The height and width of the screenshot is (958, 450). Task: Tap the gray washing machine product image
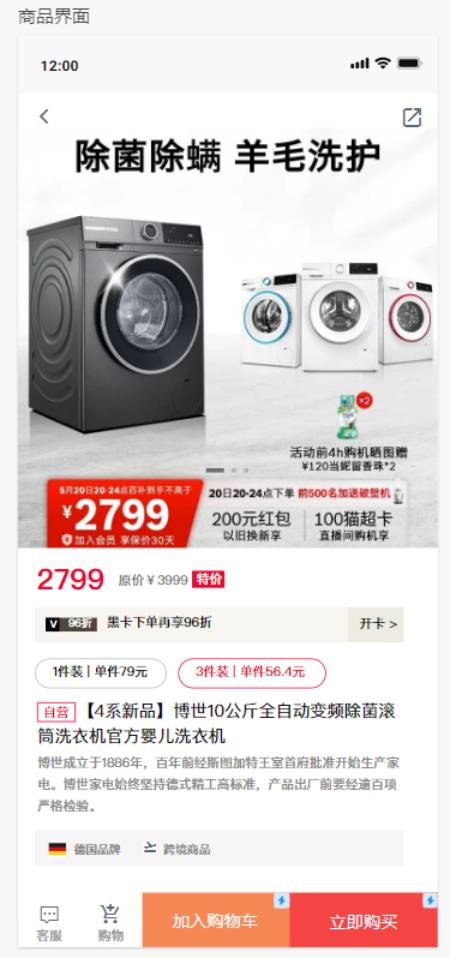tap(116, 323)
